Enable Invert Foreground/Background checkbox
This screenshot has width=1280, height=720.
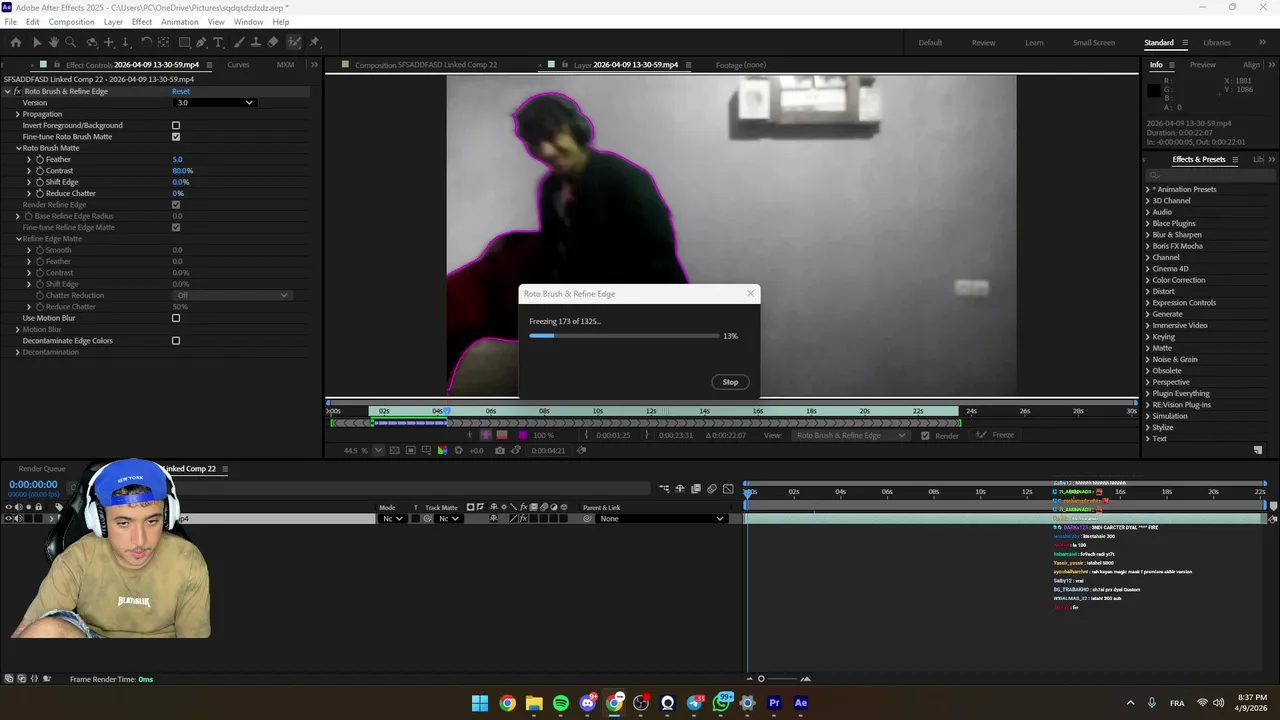176,125
